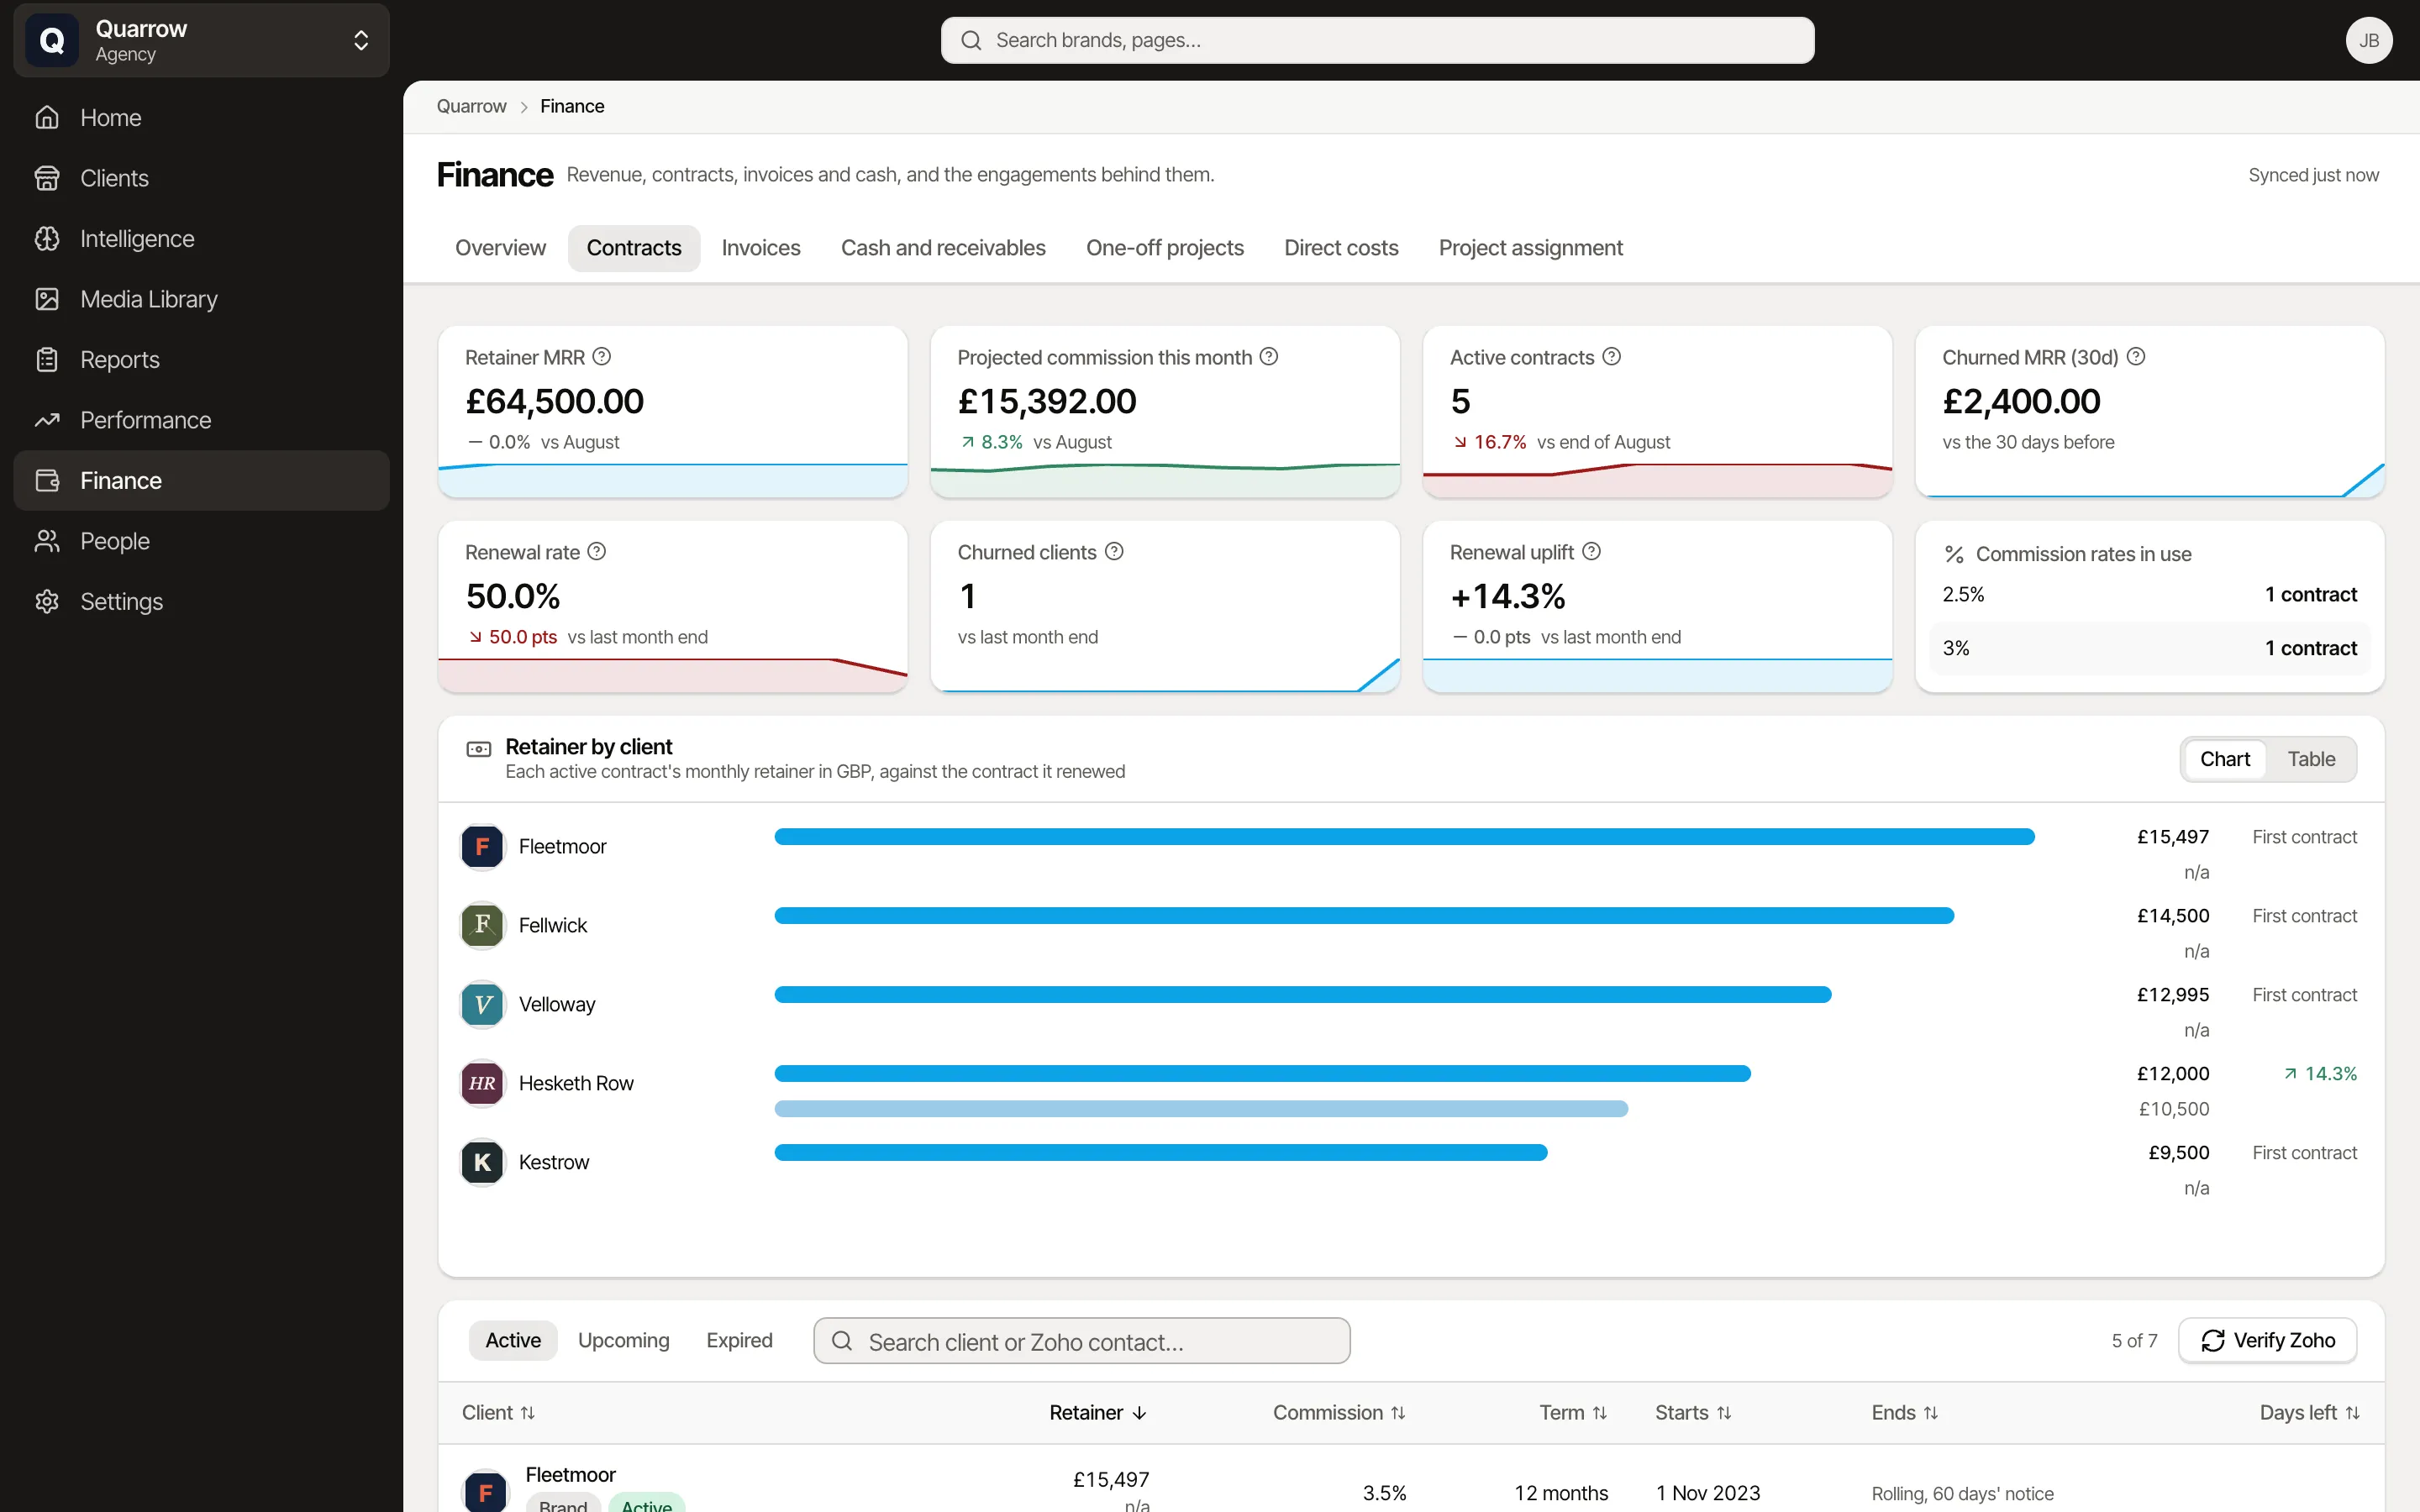
Task: Switch Retainer by client to Chart view
Action: tap(2224, 759)
